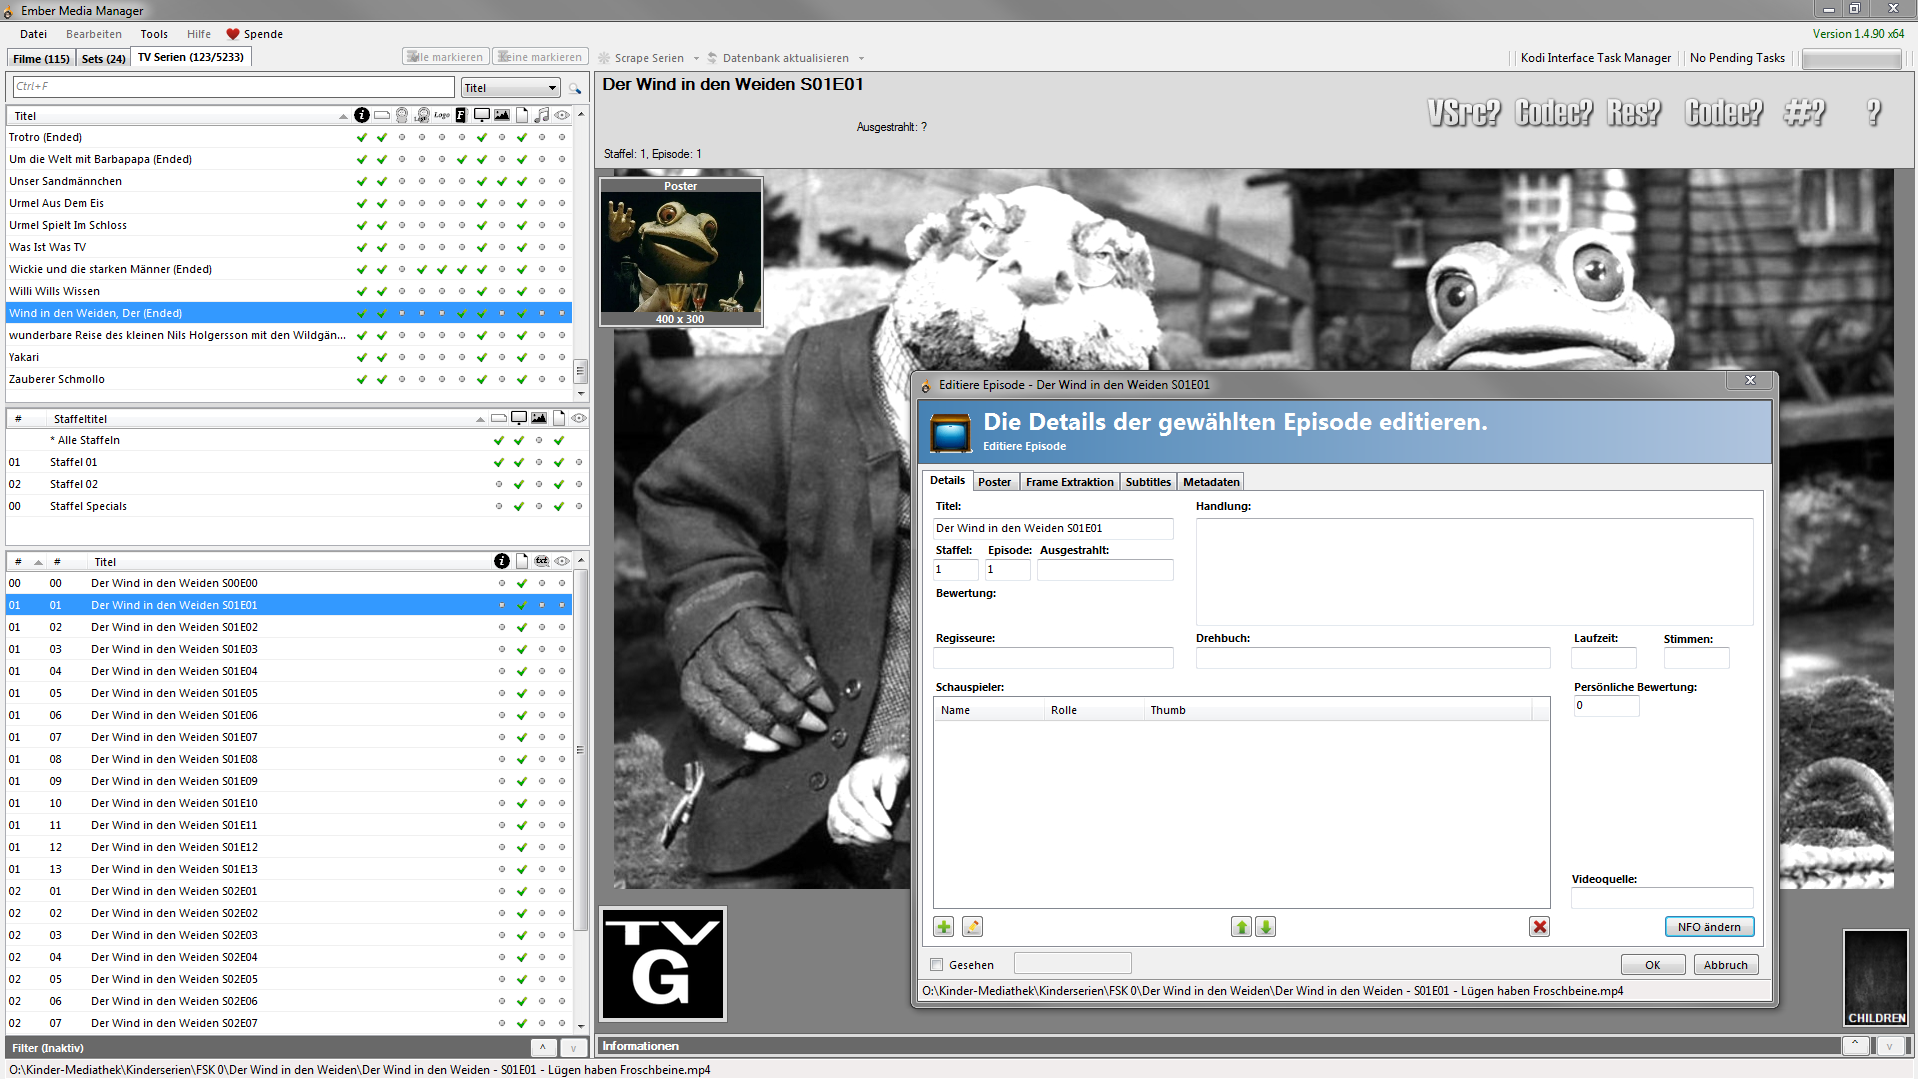This screenshot has width=1918, height=1079.
Task: Toggle watched mark for Staffel Specials
Action: (578, 506)
